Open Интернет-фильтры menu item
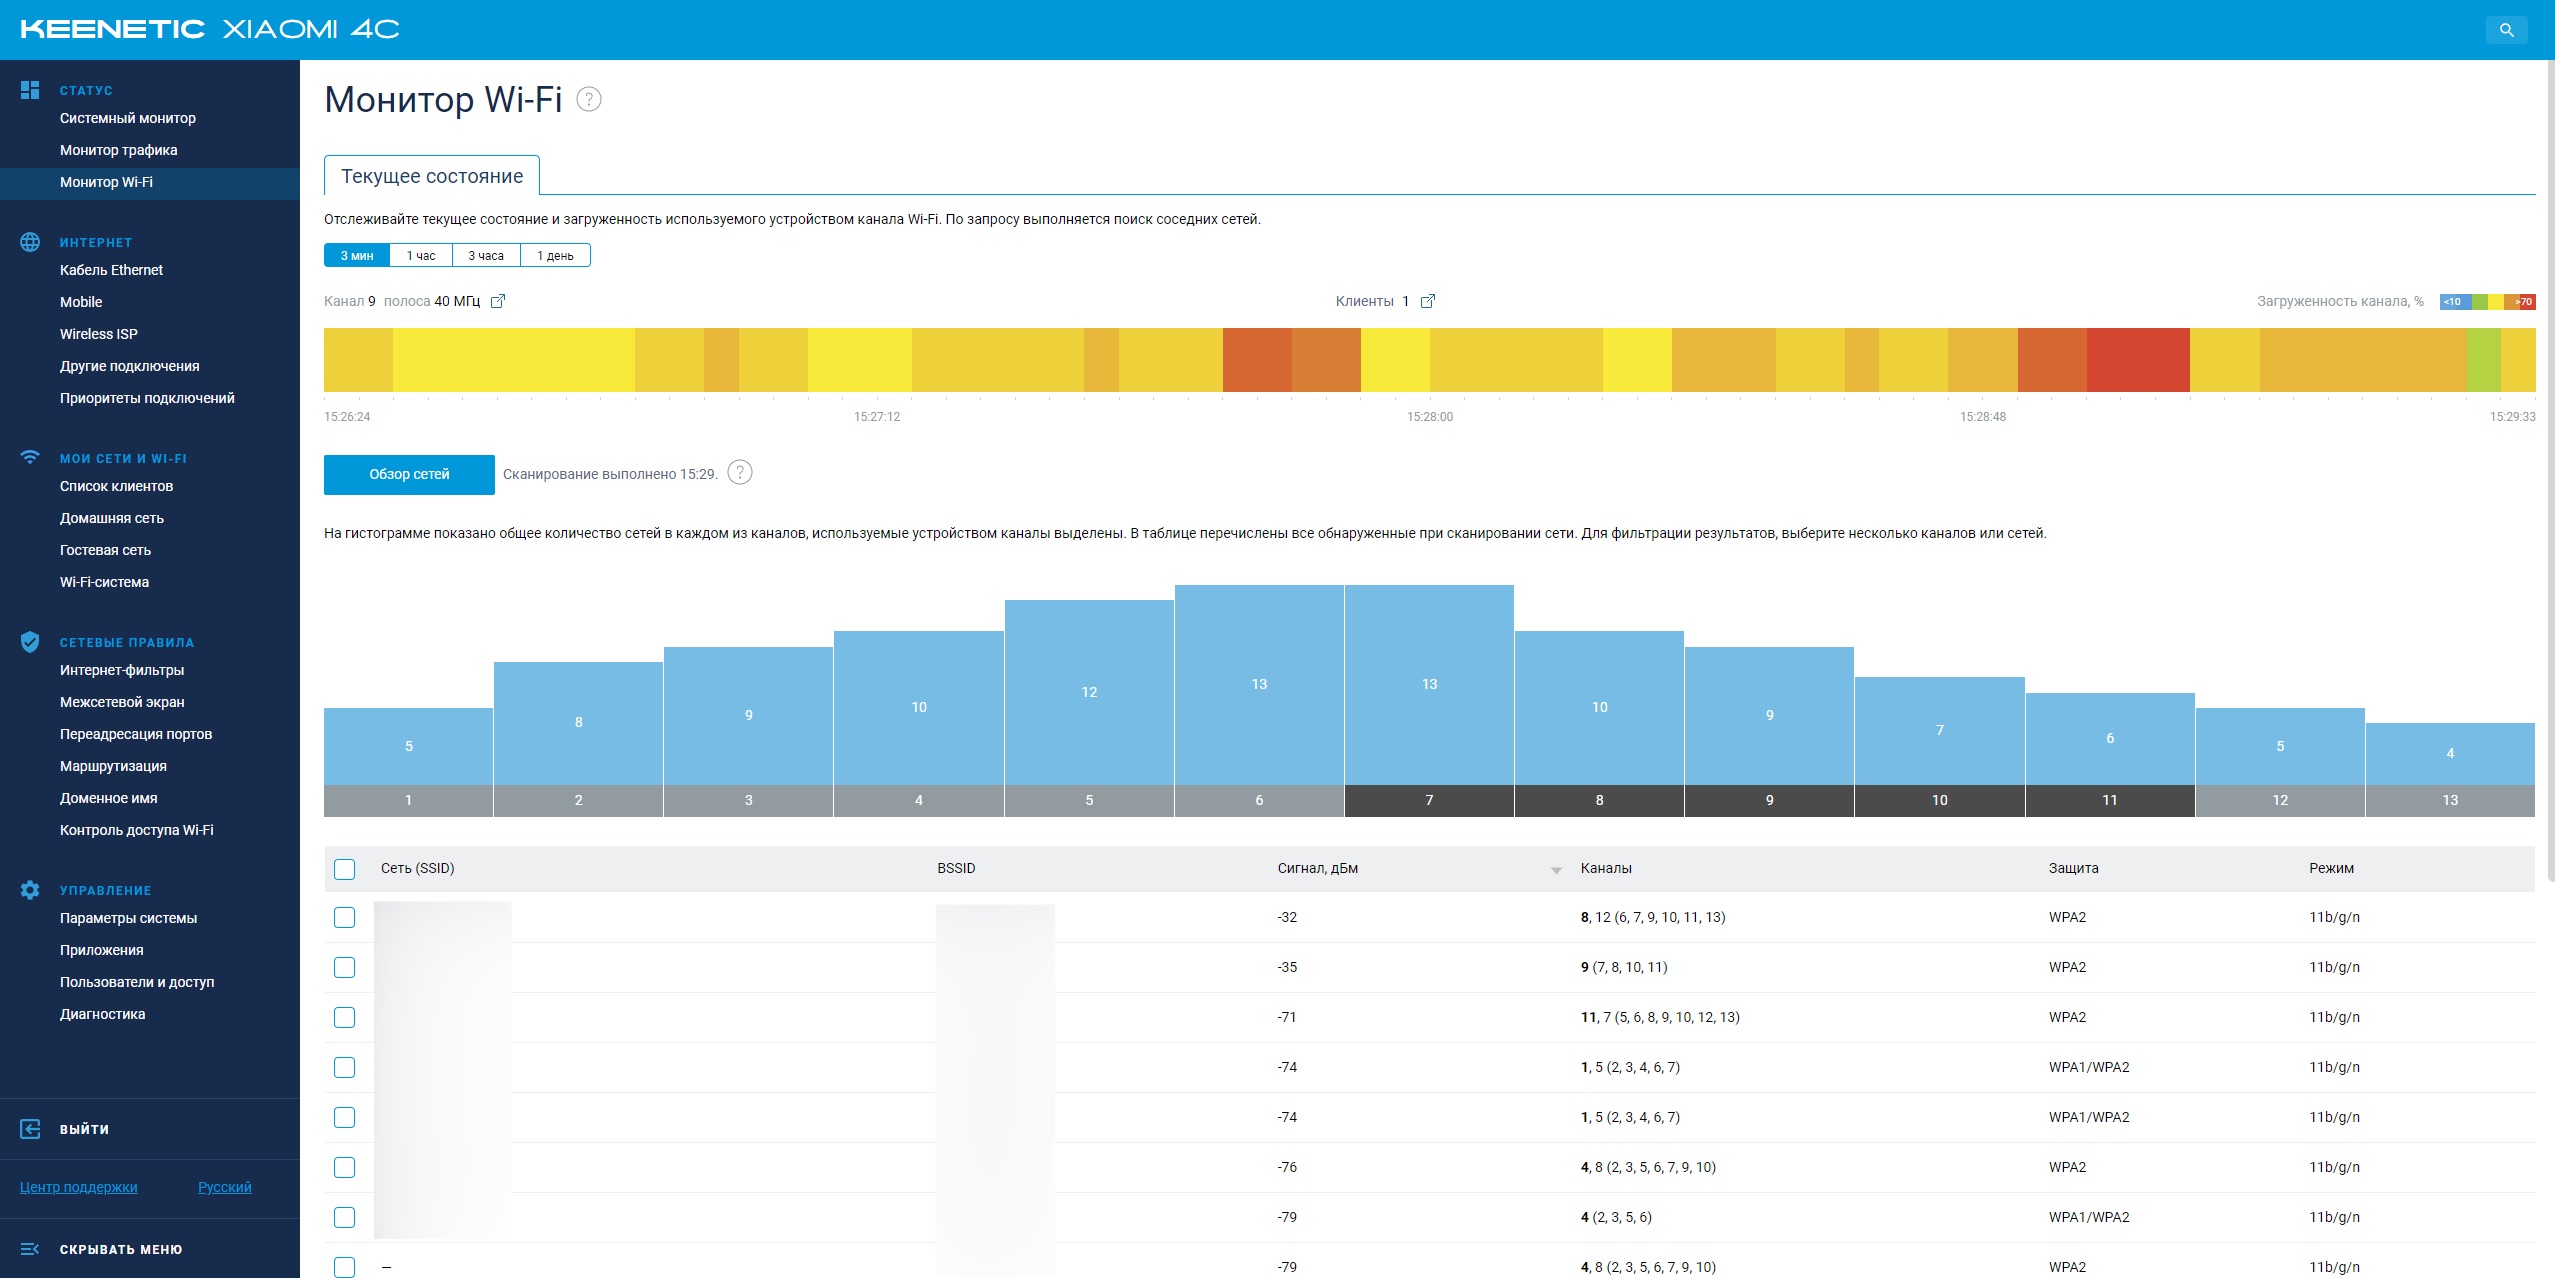This screenshot has height=1278, width=2555. tap(122, 670)
